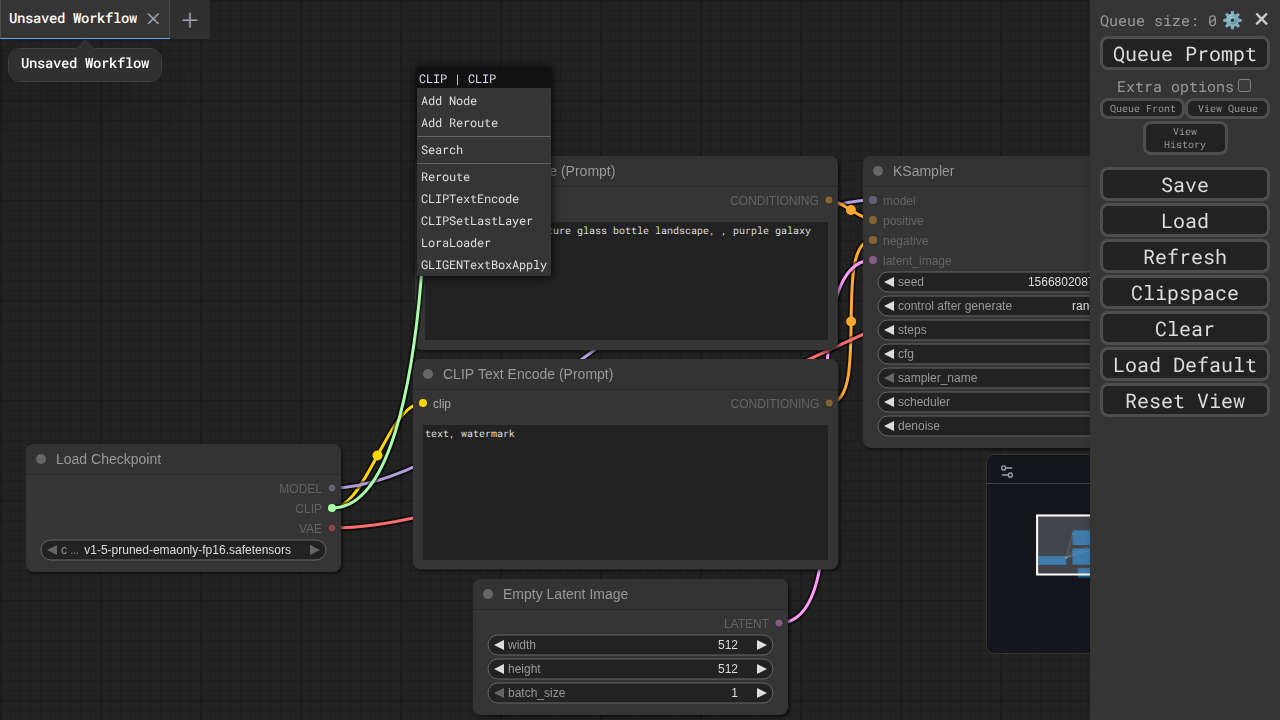1280x720 pixels.
Task: Close the Unsaved Workflow tab
Action: [x=153, y=19]
